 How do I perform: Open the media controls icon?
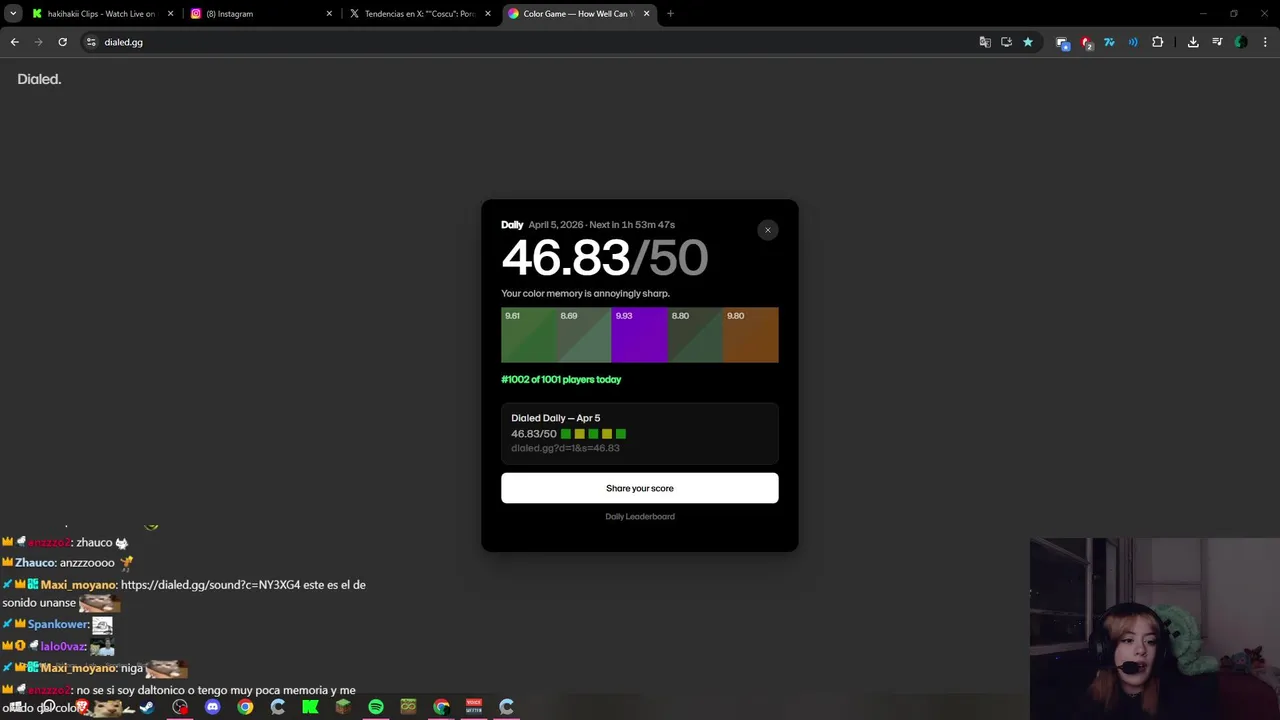click(x=1217, y=42)
